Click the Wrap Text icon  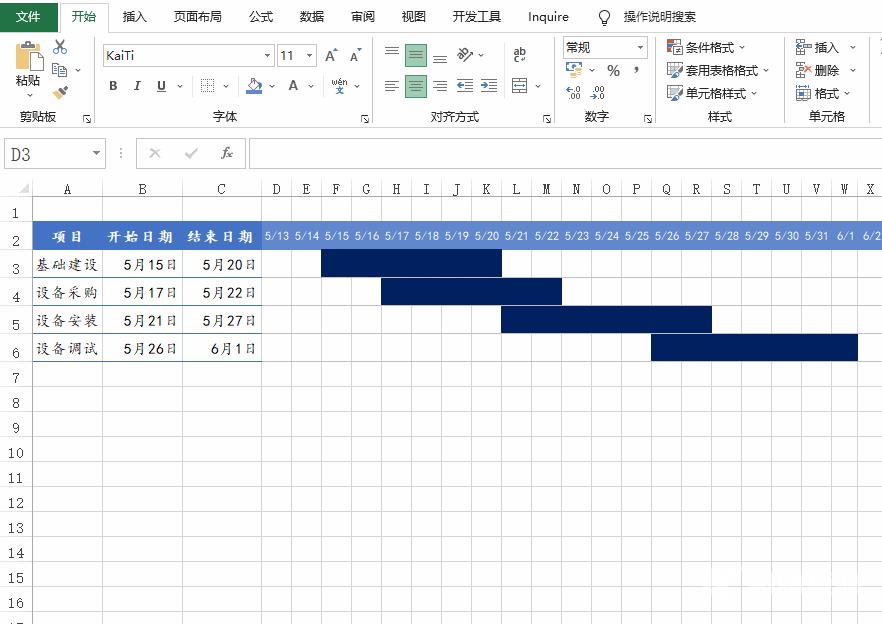click(520, 55)
